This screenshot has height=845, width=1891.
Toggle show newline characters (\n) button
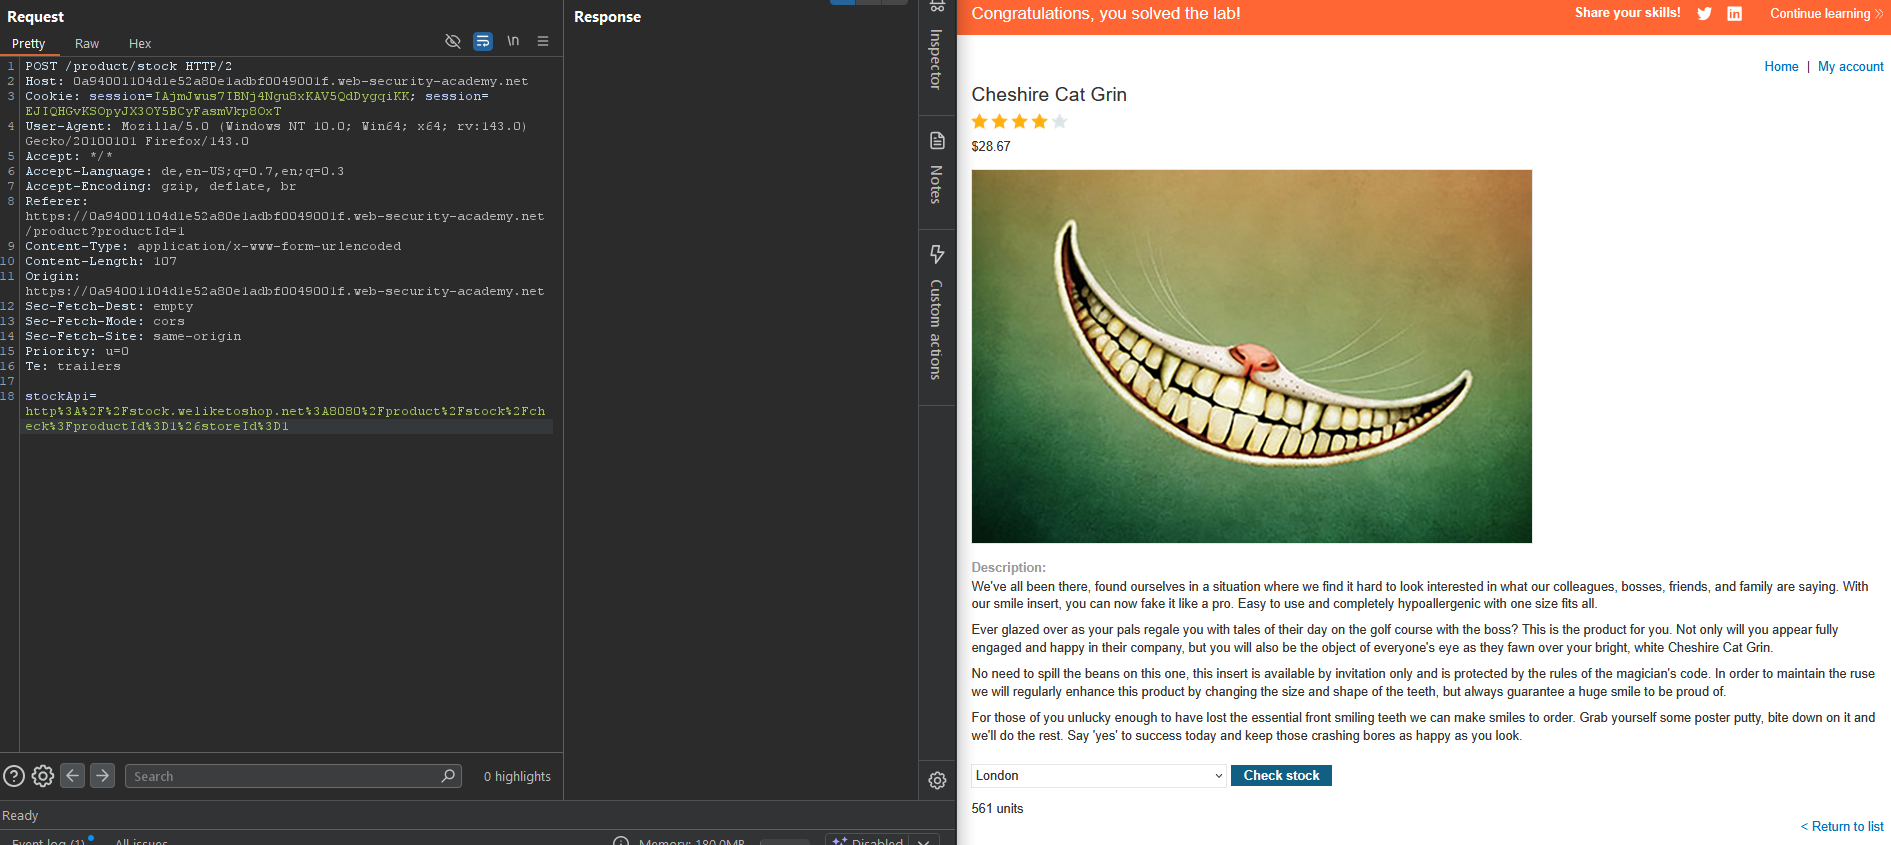513,41
